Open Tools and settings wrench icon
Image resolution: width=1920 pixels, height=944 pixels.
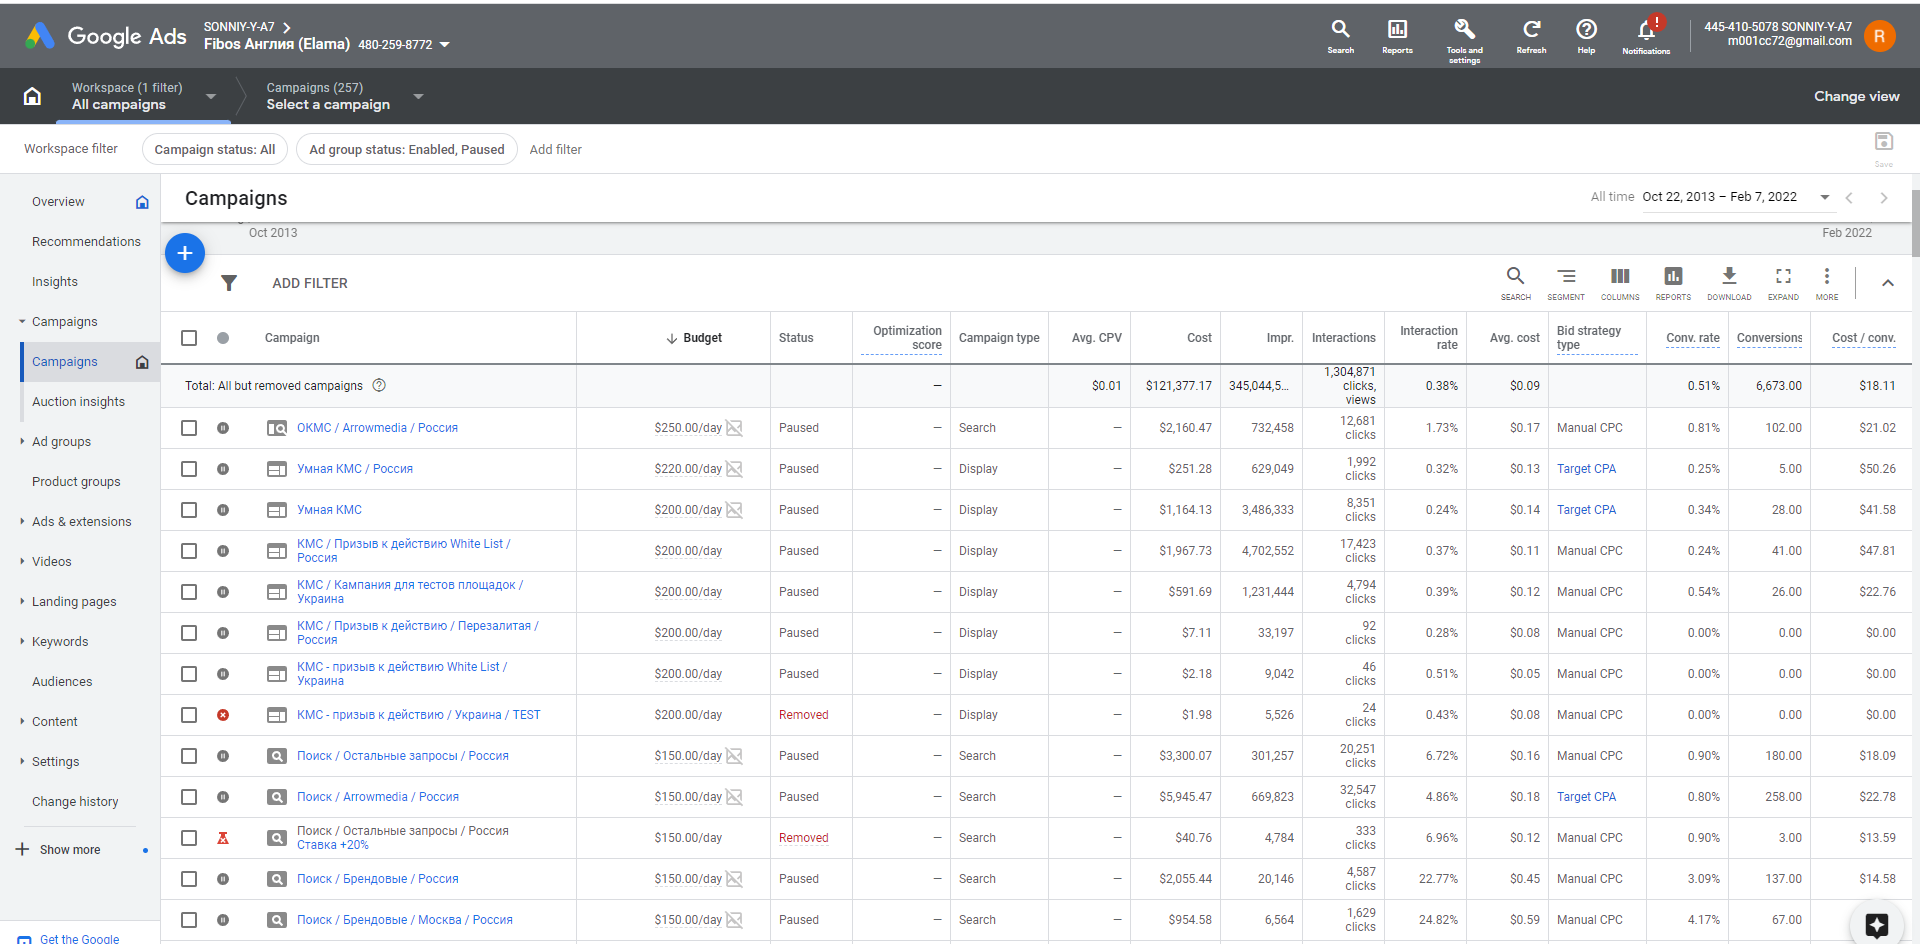coord(1464,30)
